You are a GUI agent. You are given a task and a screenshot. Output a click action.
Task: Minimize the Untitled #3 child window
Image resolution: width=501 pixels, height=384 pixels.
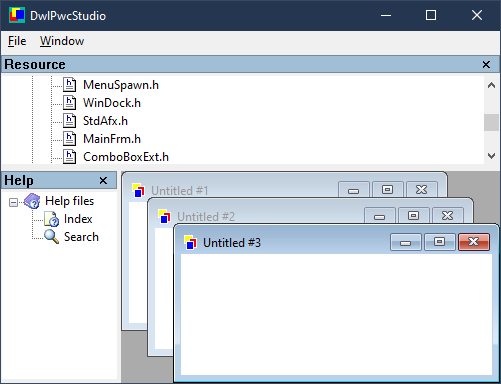click(406, 242)
